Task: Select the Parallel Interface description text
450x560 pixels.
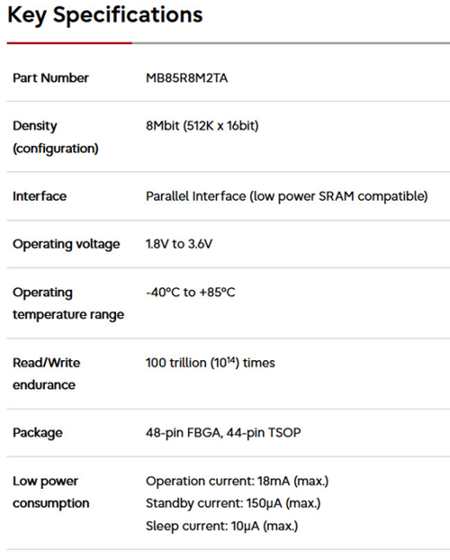Action: (x=287, y=196)
